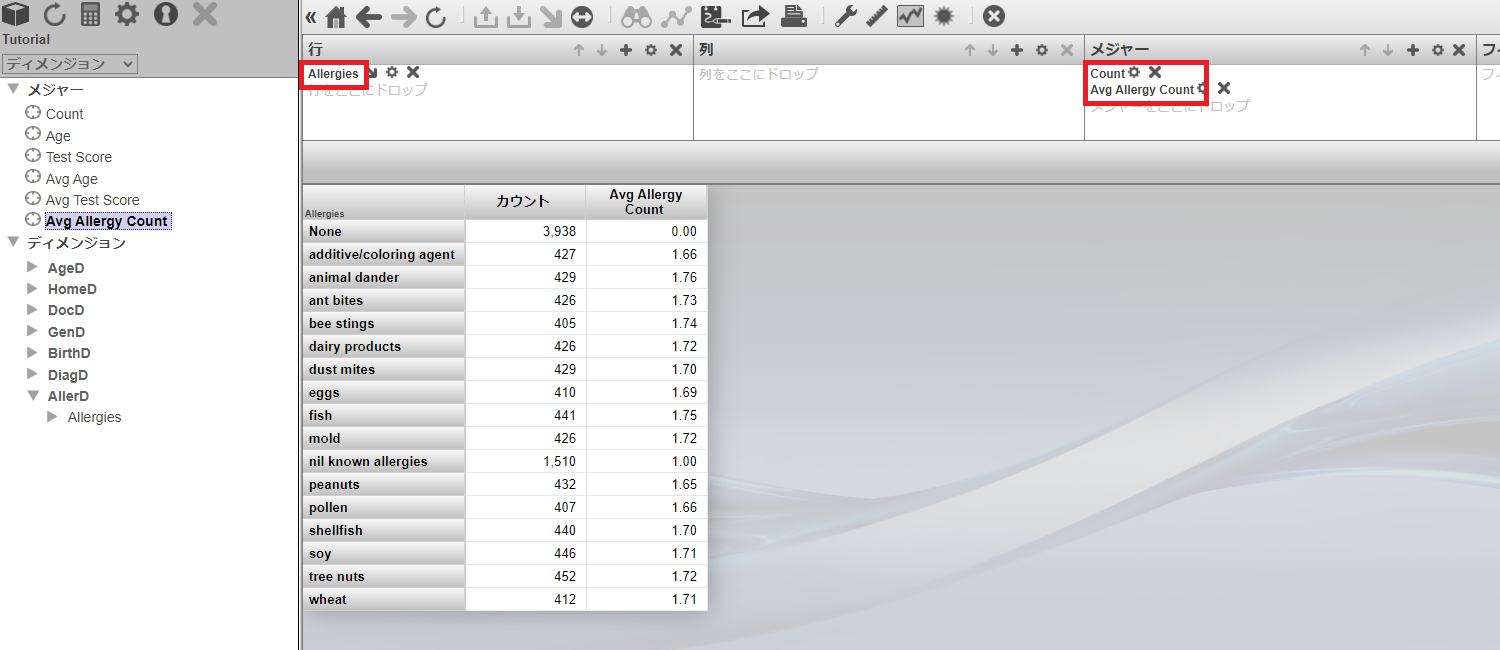Click the Home icon in the toolbar
The width and height of the screenshot is (1500, 650).
coord(337,17)
